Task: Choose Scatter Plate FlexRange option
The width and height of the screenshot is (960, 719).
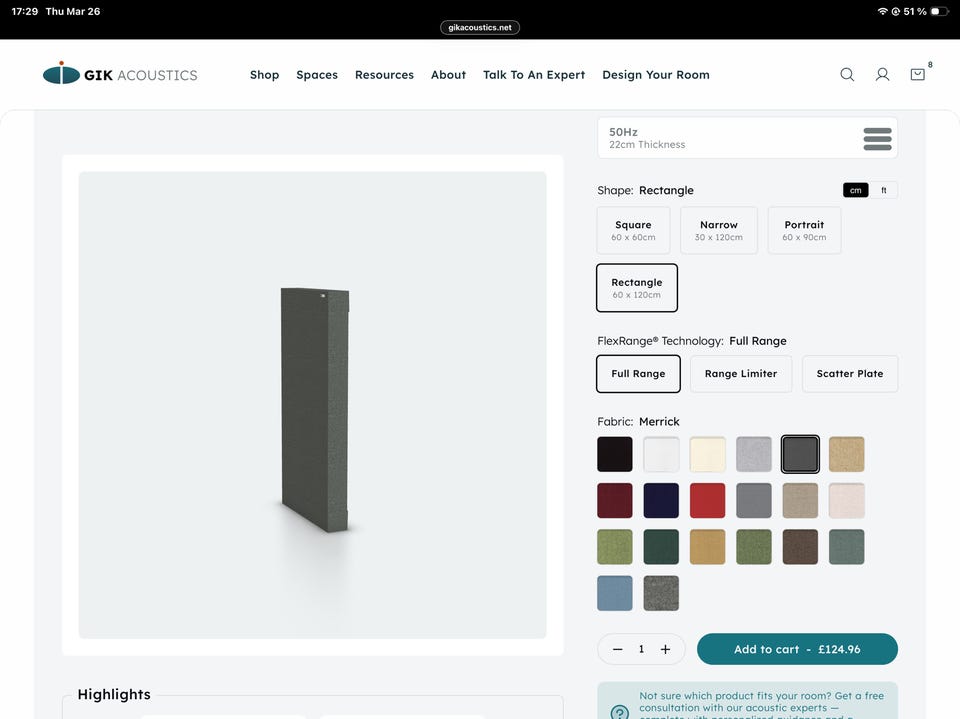Action: point(850,374)
